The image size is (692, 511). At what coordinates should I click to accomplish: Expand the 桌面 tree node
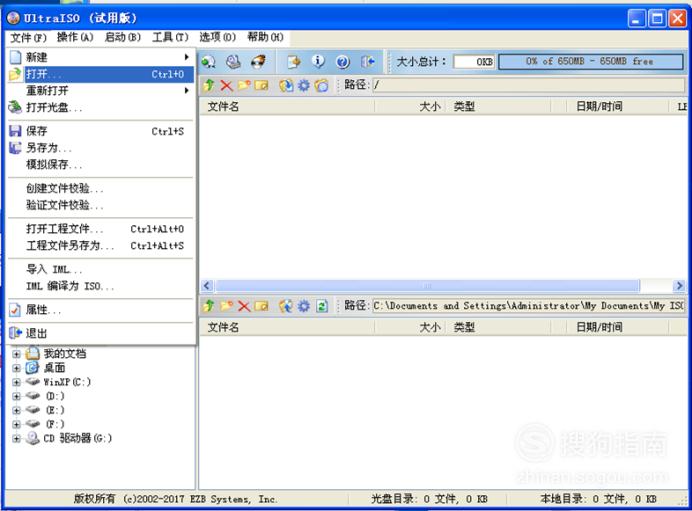16,368
